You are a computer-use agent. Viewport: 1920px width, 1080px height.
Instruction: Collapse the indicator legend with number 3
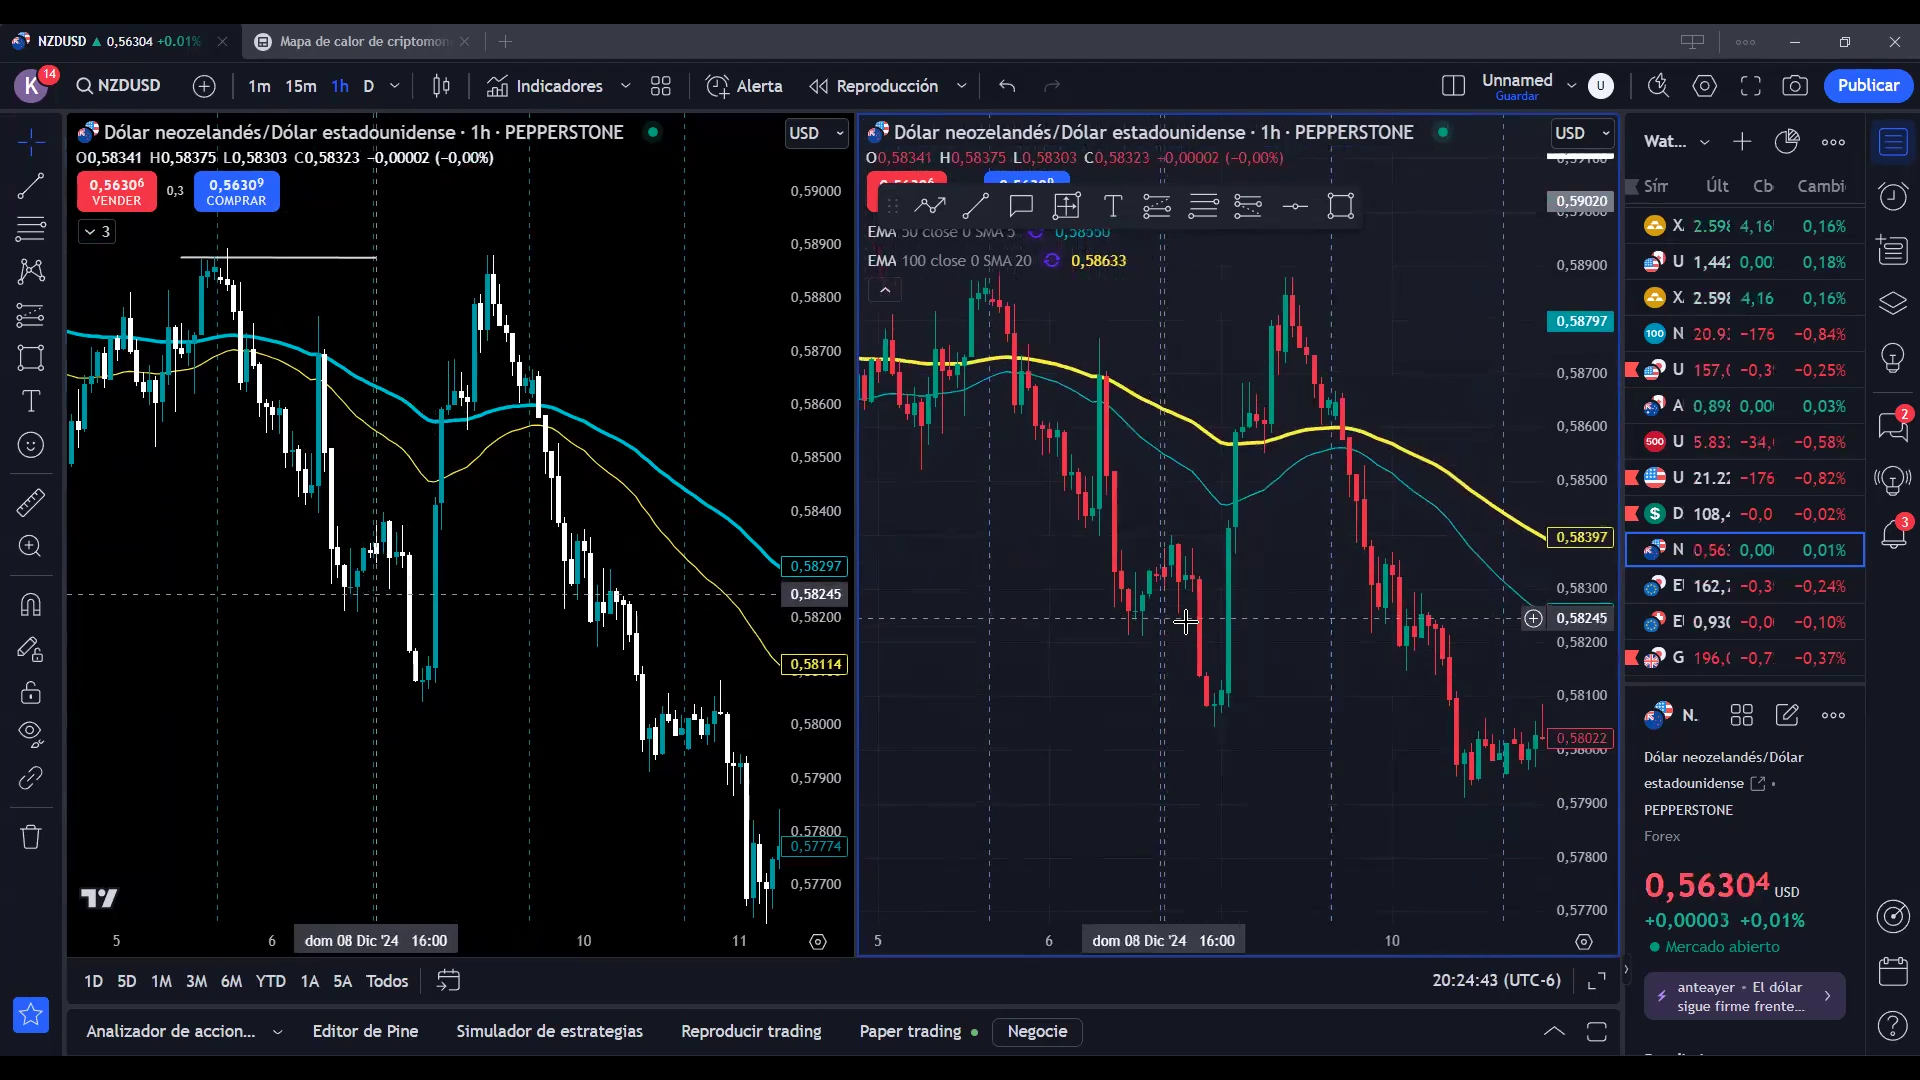point(97,231)
